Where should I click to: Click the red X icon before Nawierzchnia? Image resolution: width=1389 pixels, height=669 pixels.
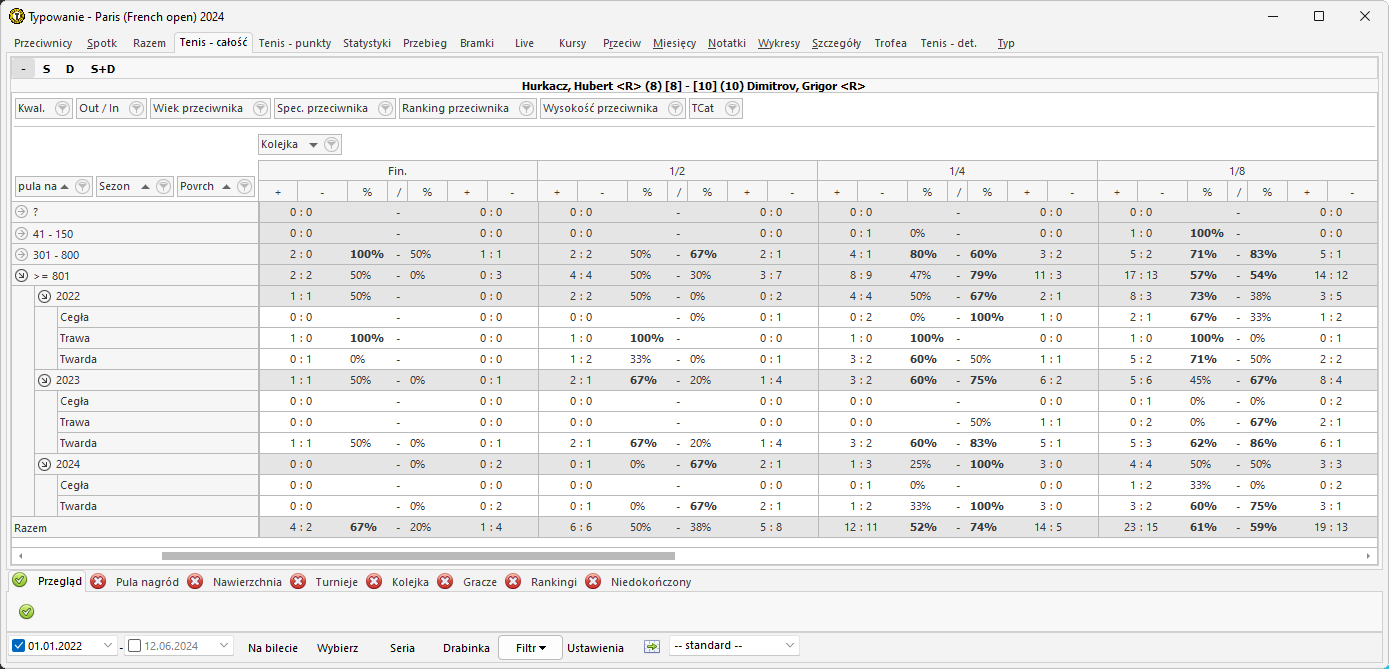tap(195, 581)
